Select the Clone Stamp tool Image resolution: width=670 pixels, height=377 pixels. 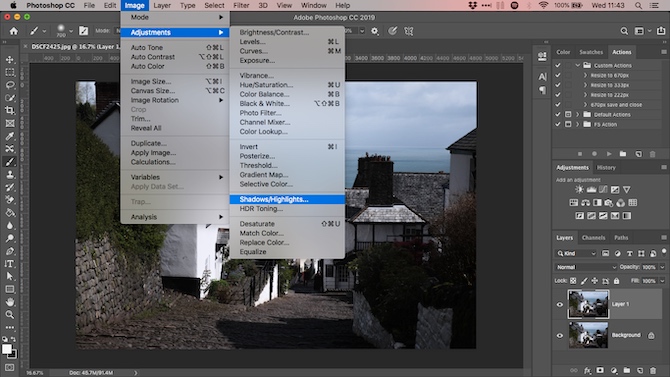coord(9,174)
